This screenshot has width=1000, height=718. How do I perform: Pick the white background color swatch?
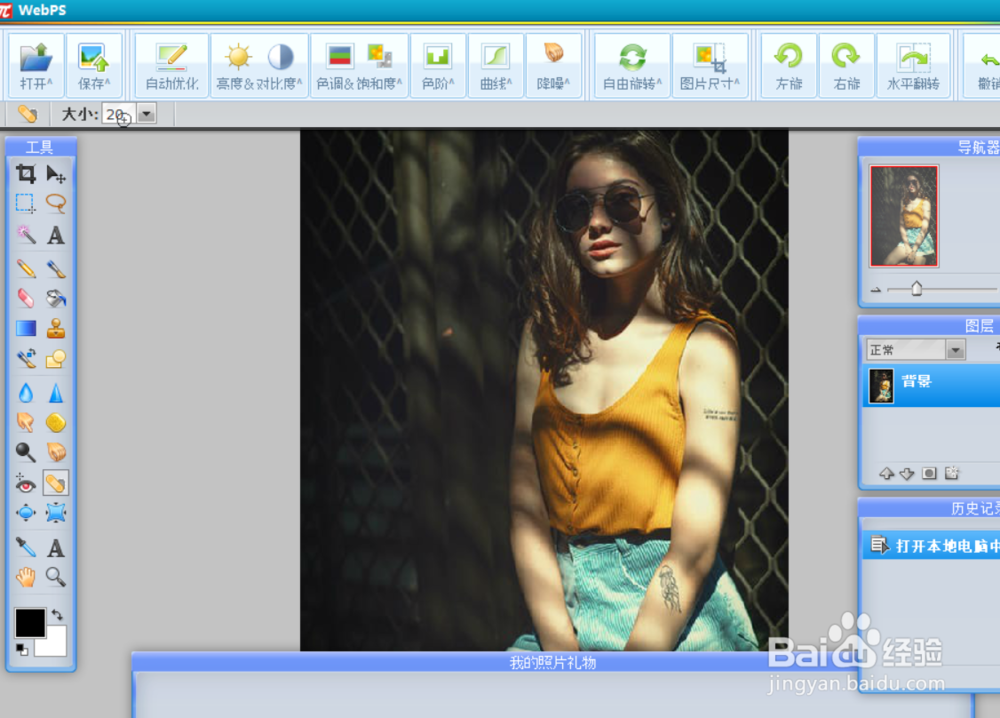(x=55, y=645)
